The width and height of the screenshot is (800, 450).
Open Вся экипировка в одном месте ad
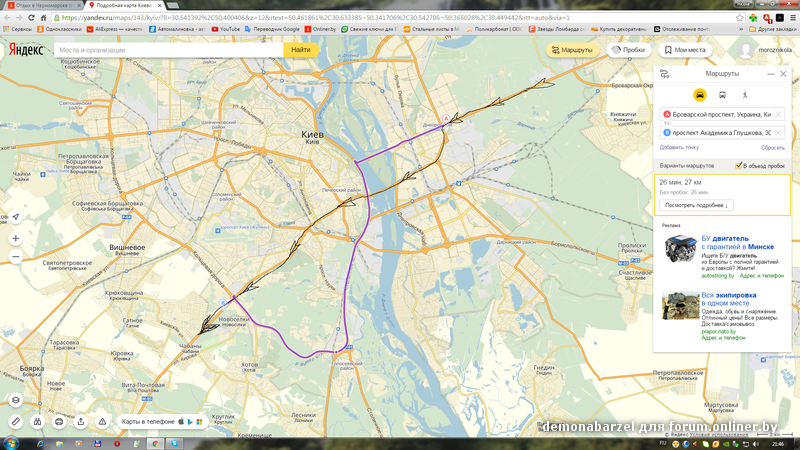tap(729, 299)
